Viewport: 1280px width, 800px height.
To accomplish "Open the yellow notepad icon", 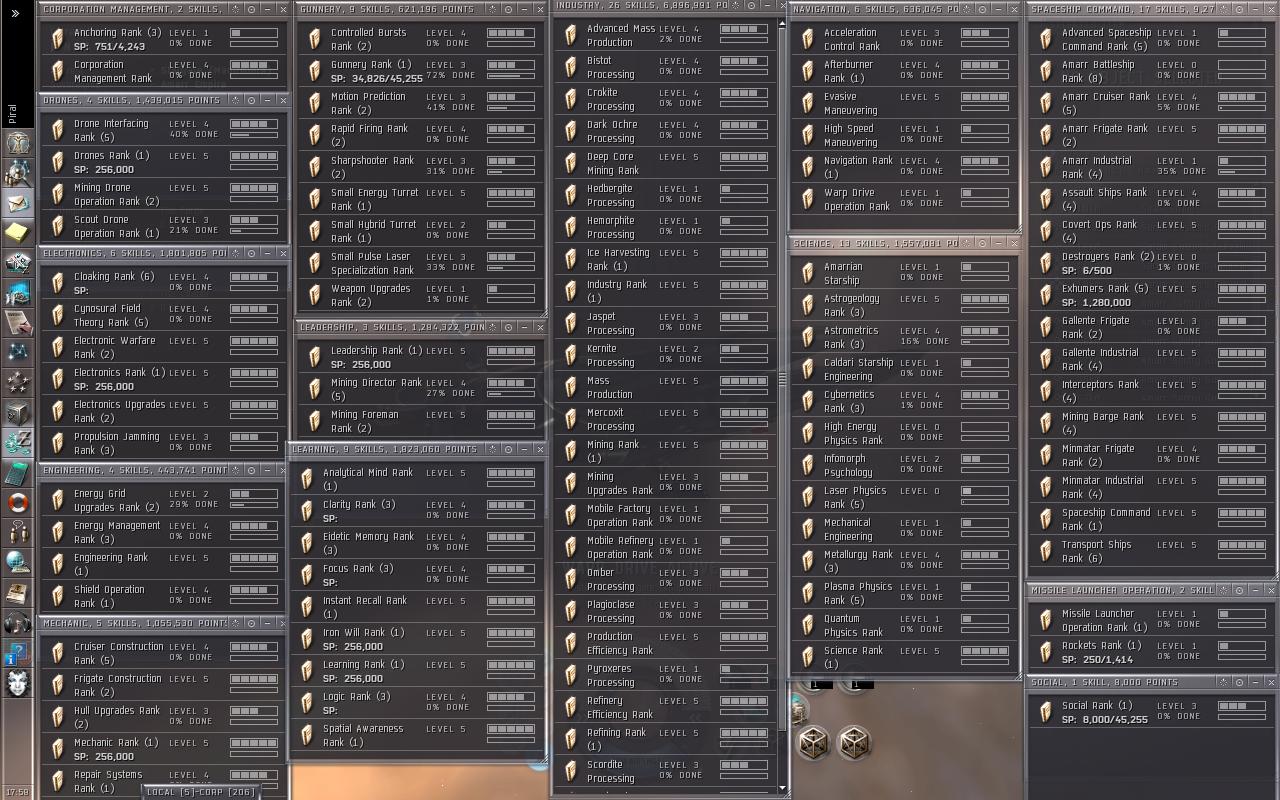I will point(18,233).
